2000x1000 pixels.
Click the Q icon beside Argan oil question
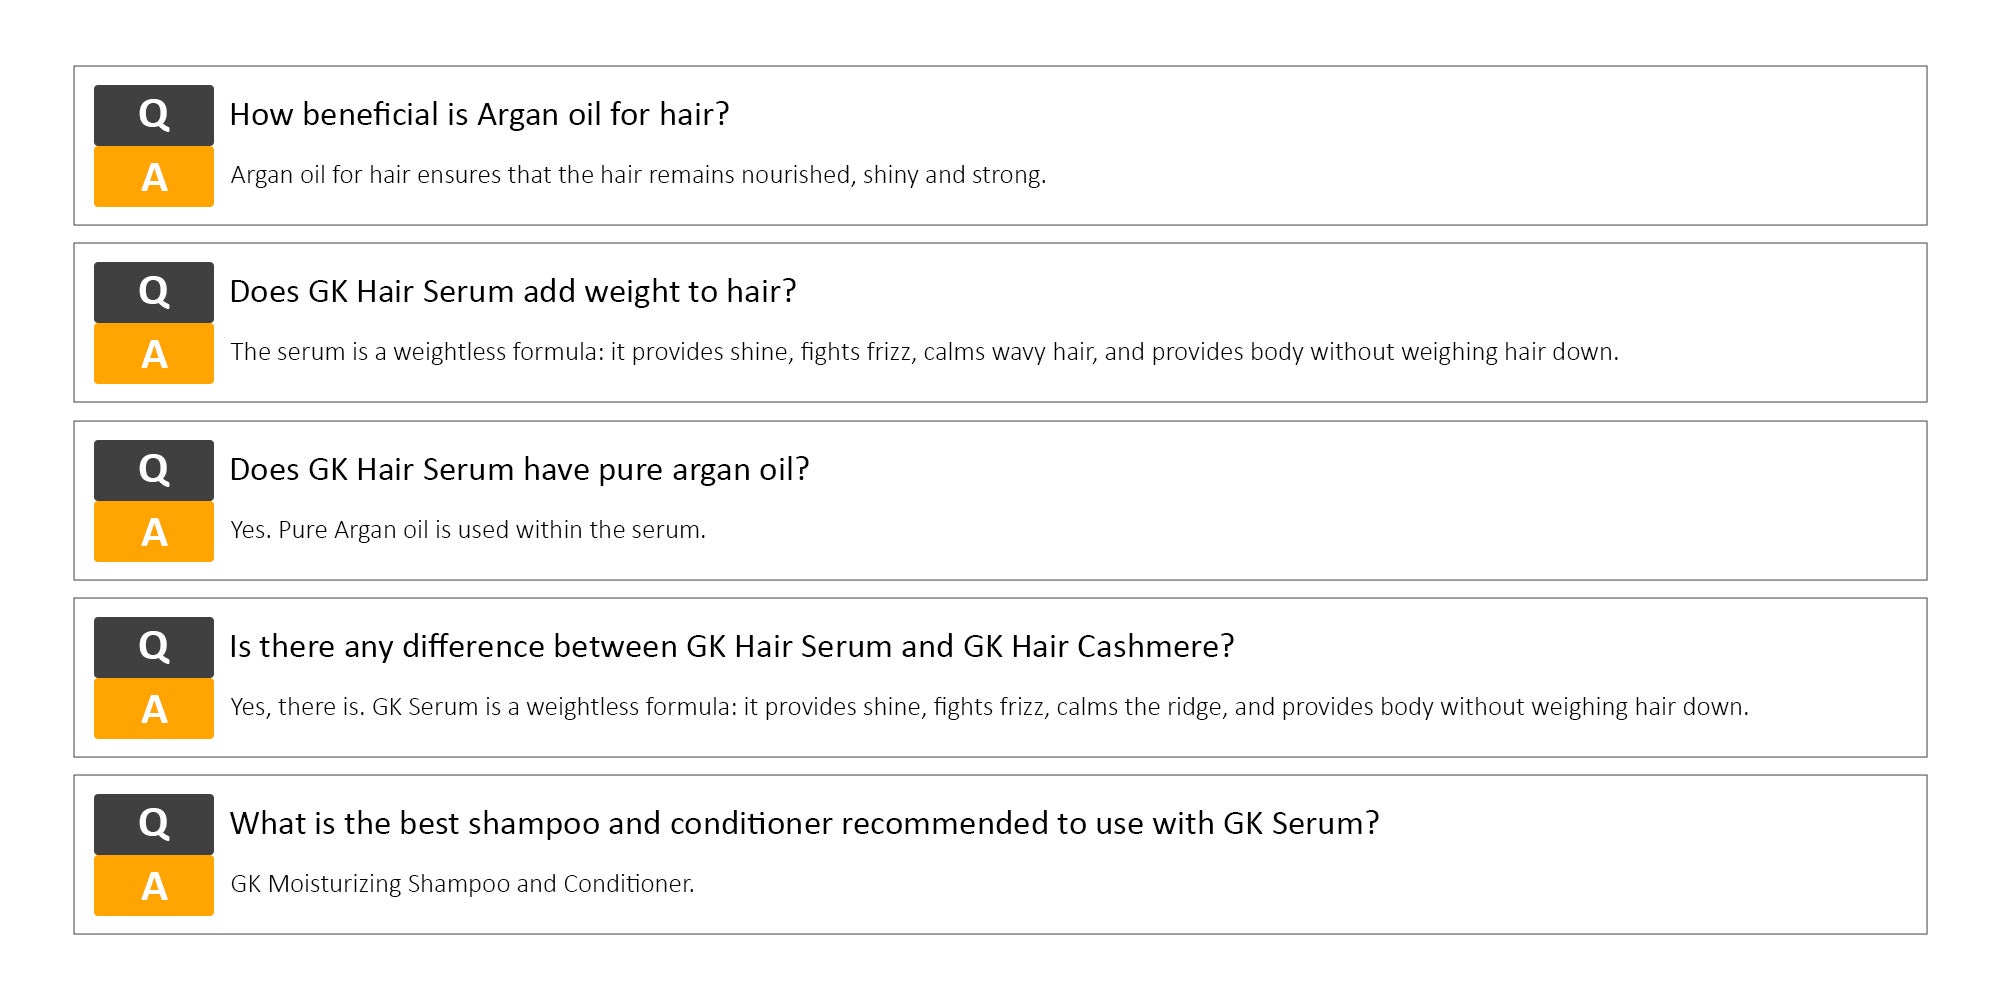(154, 115)
